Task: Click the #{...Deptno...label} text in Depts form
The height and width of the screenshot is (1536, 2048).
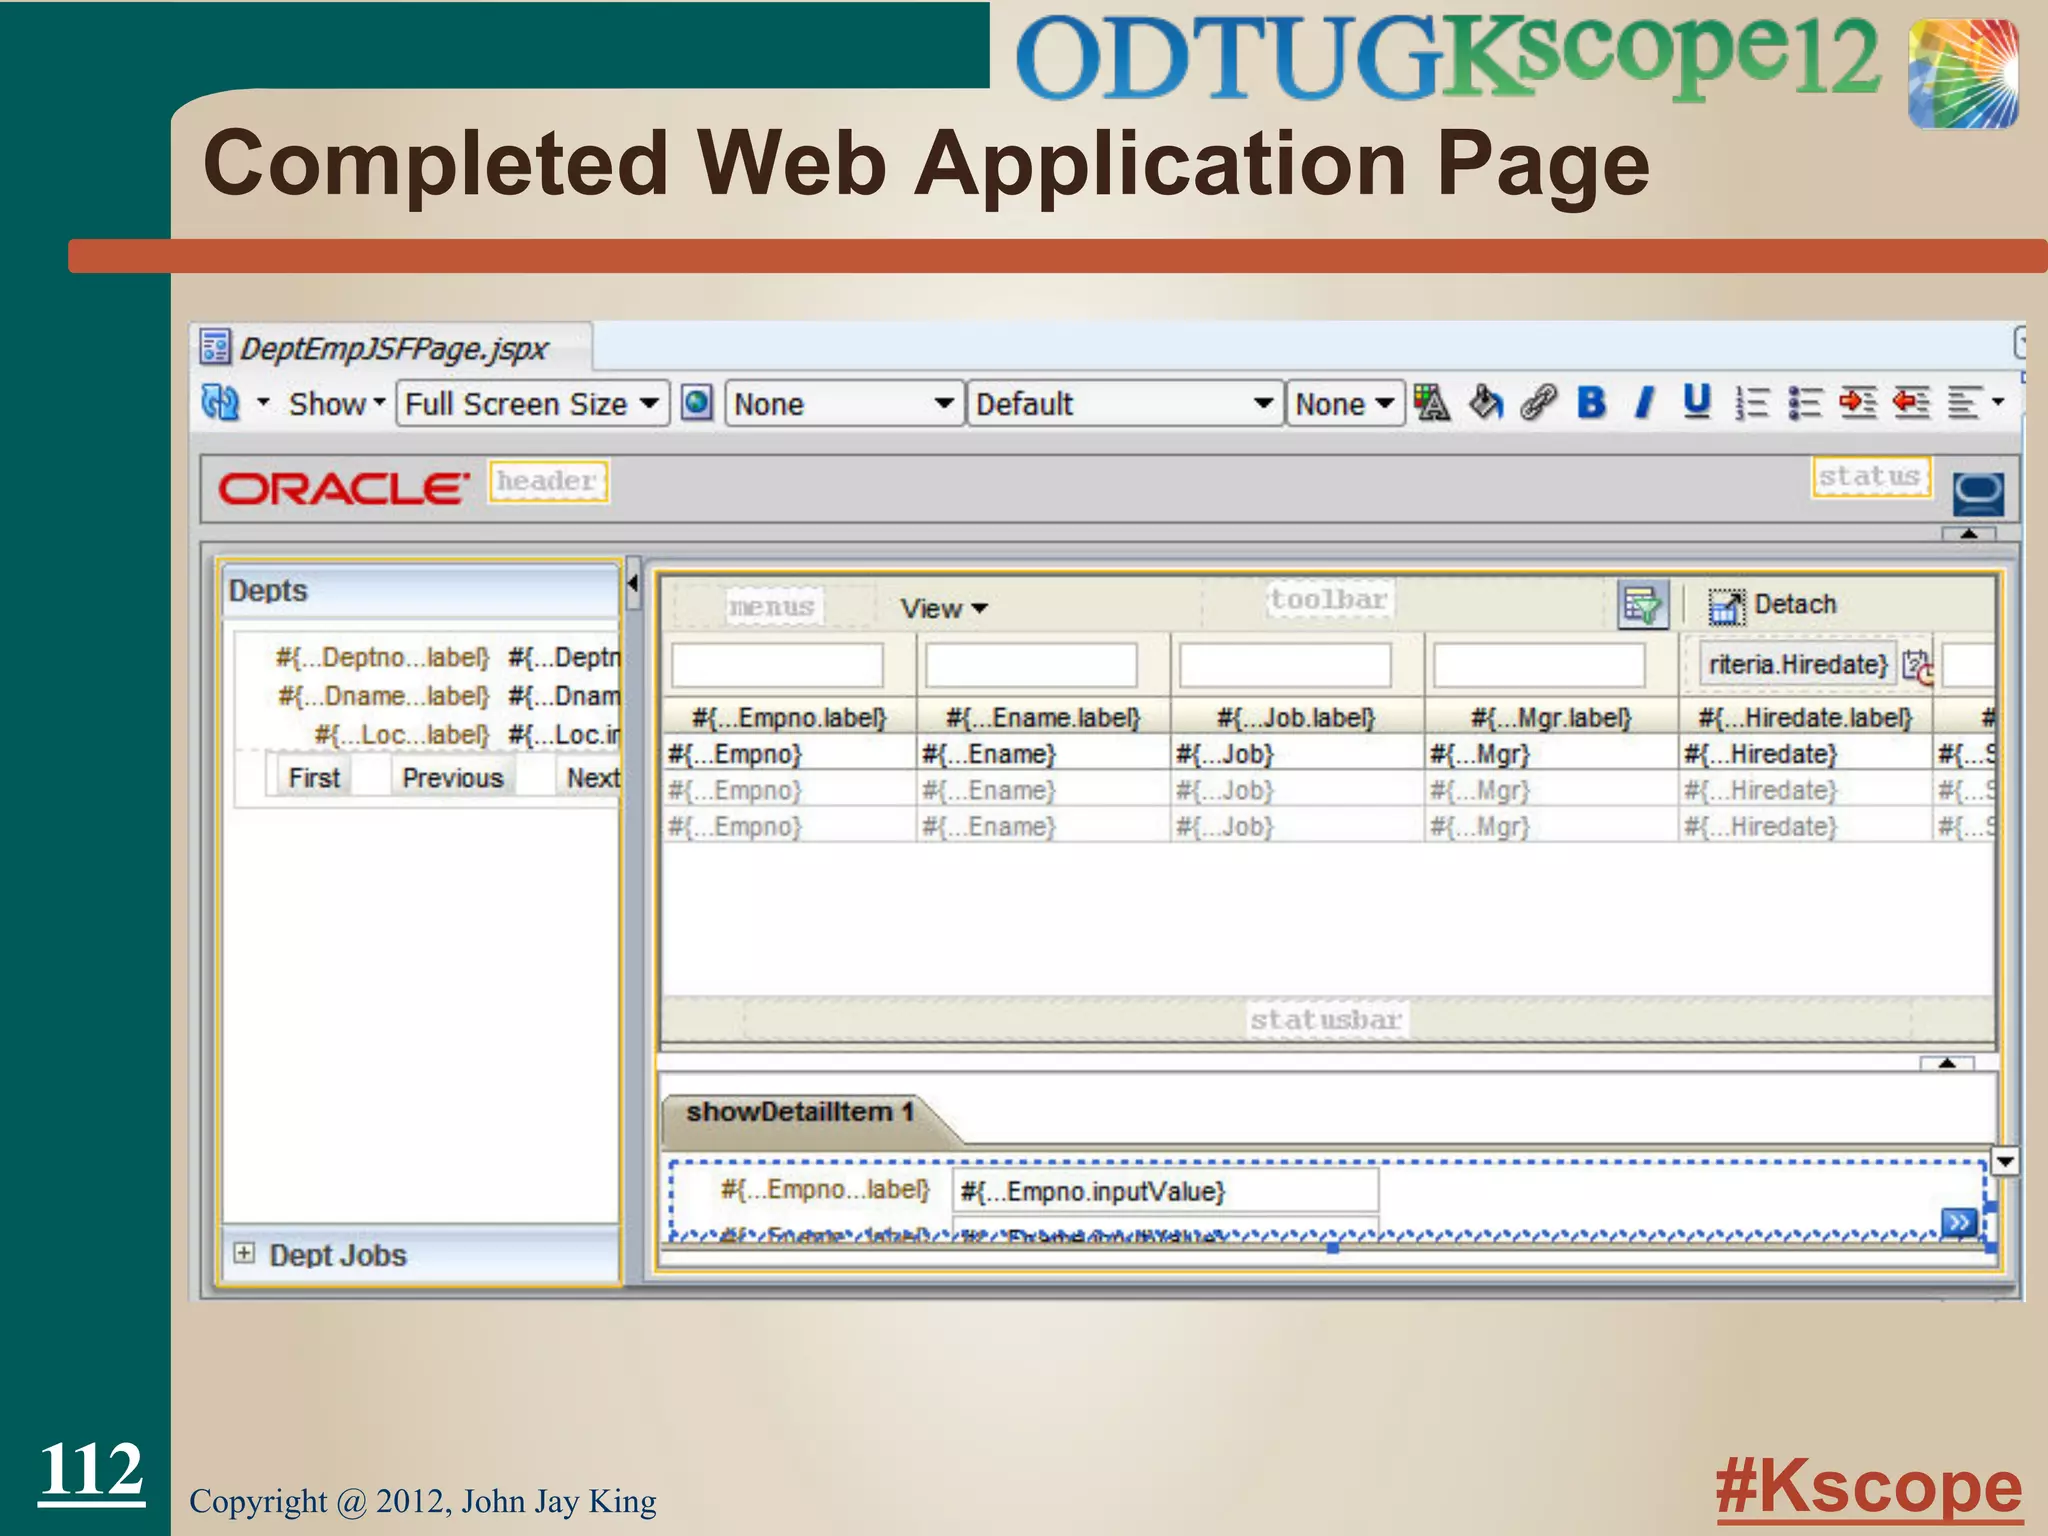Action: (x=382, y=658)
